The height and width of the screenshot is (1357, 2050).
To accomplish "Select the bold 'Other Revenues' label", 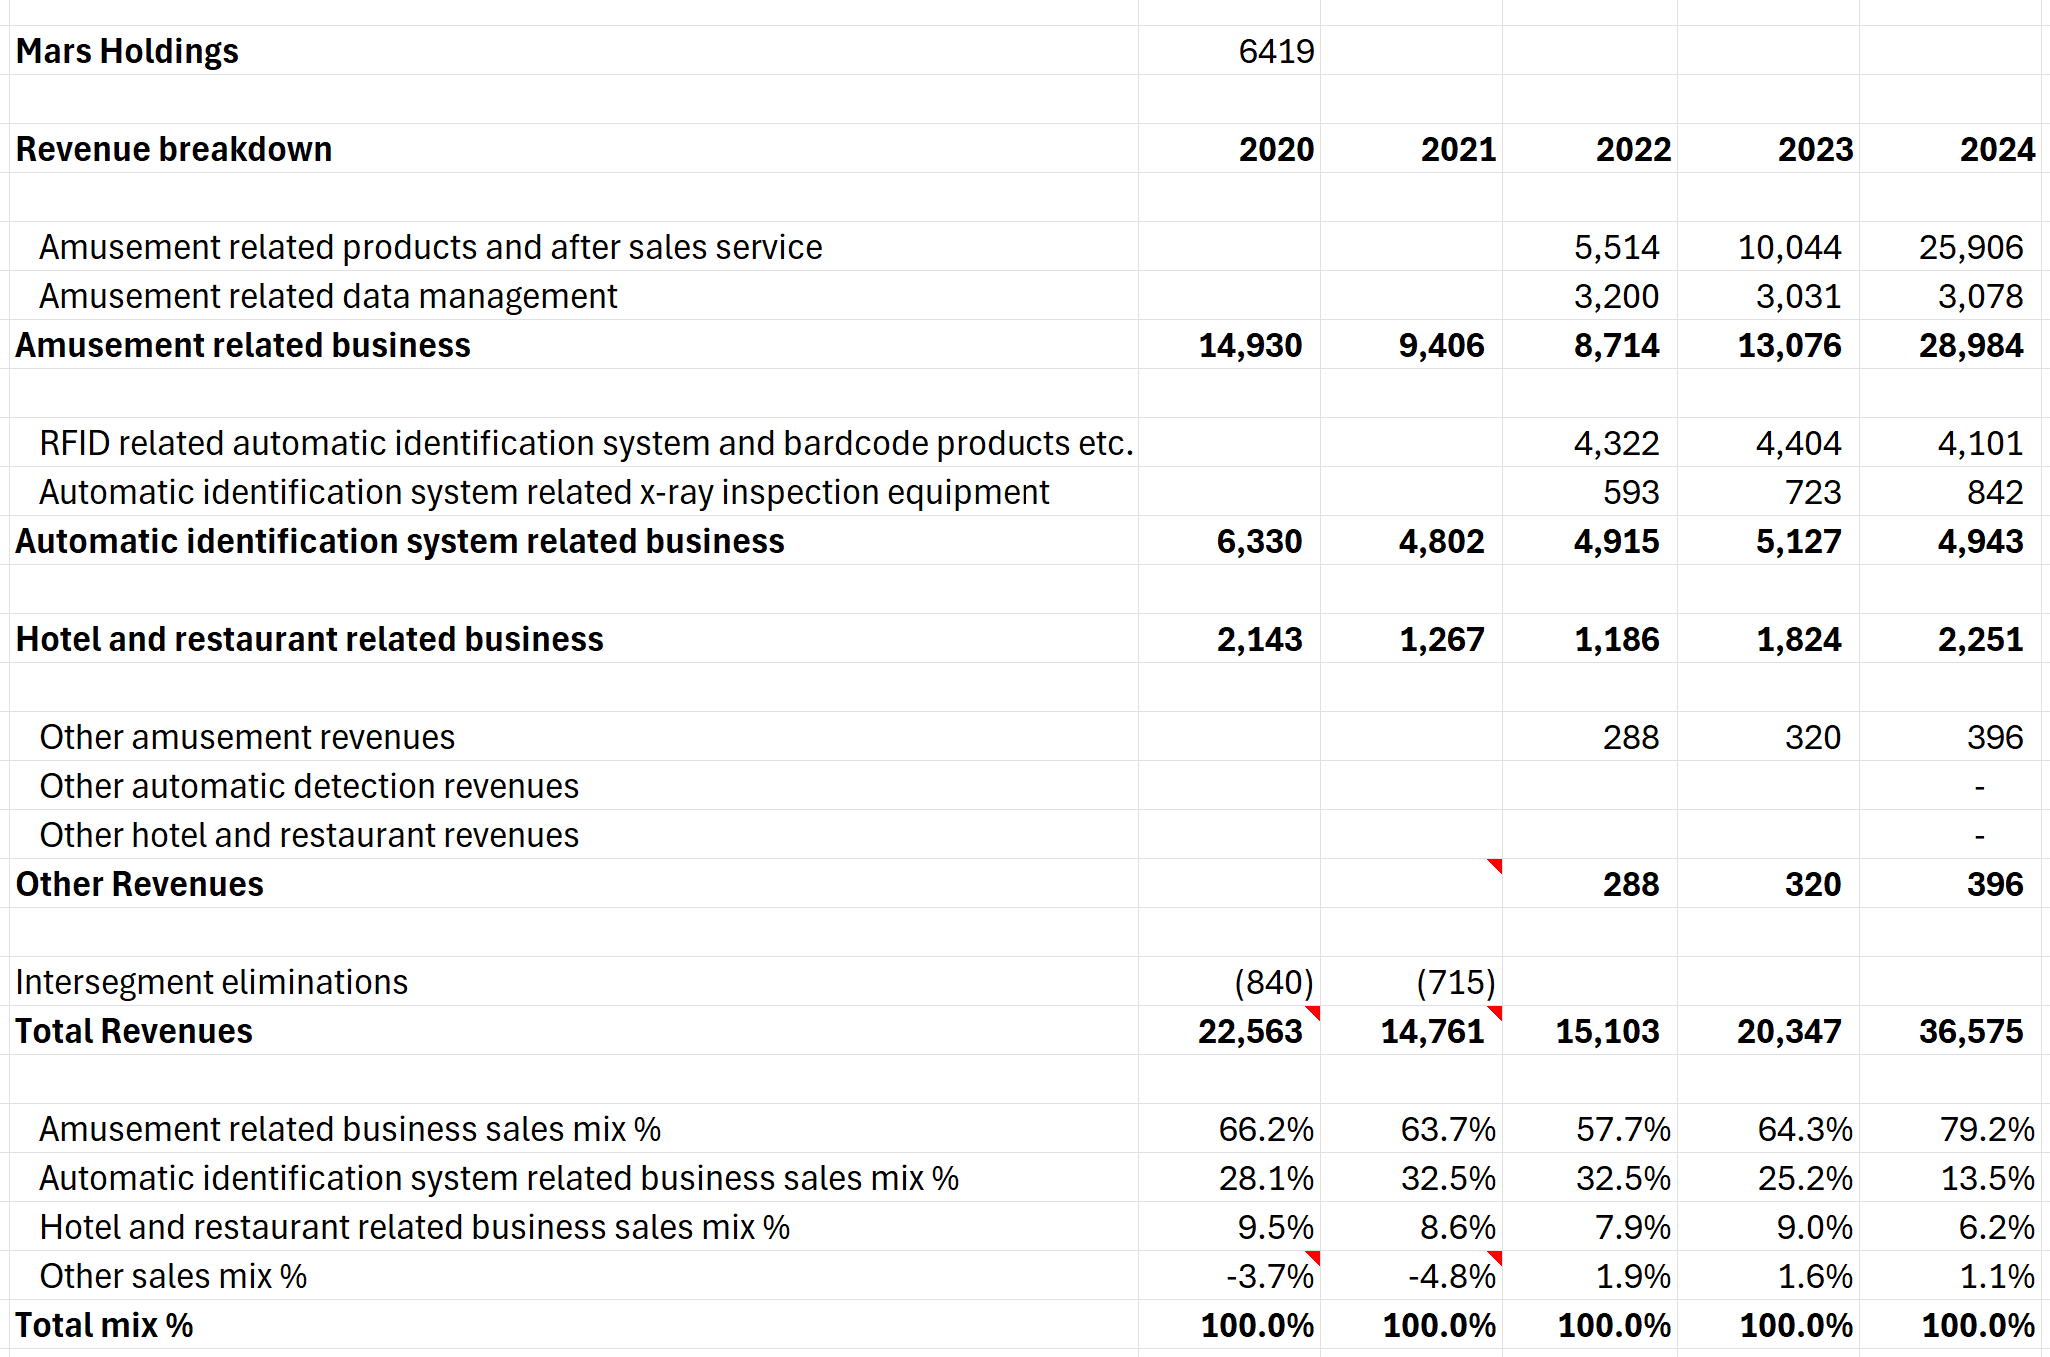I will click(140, 884).
